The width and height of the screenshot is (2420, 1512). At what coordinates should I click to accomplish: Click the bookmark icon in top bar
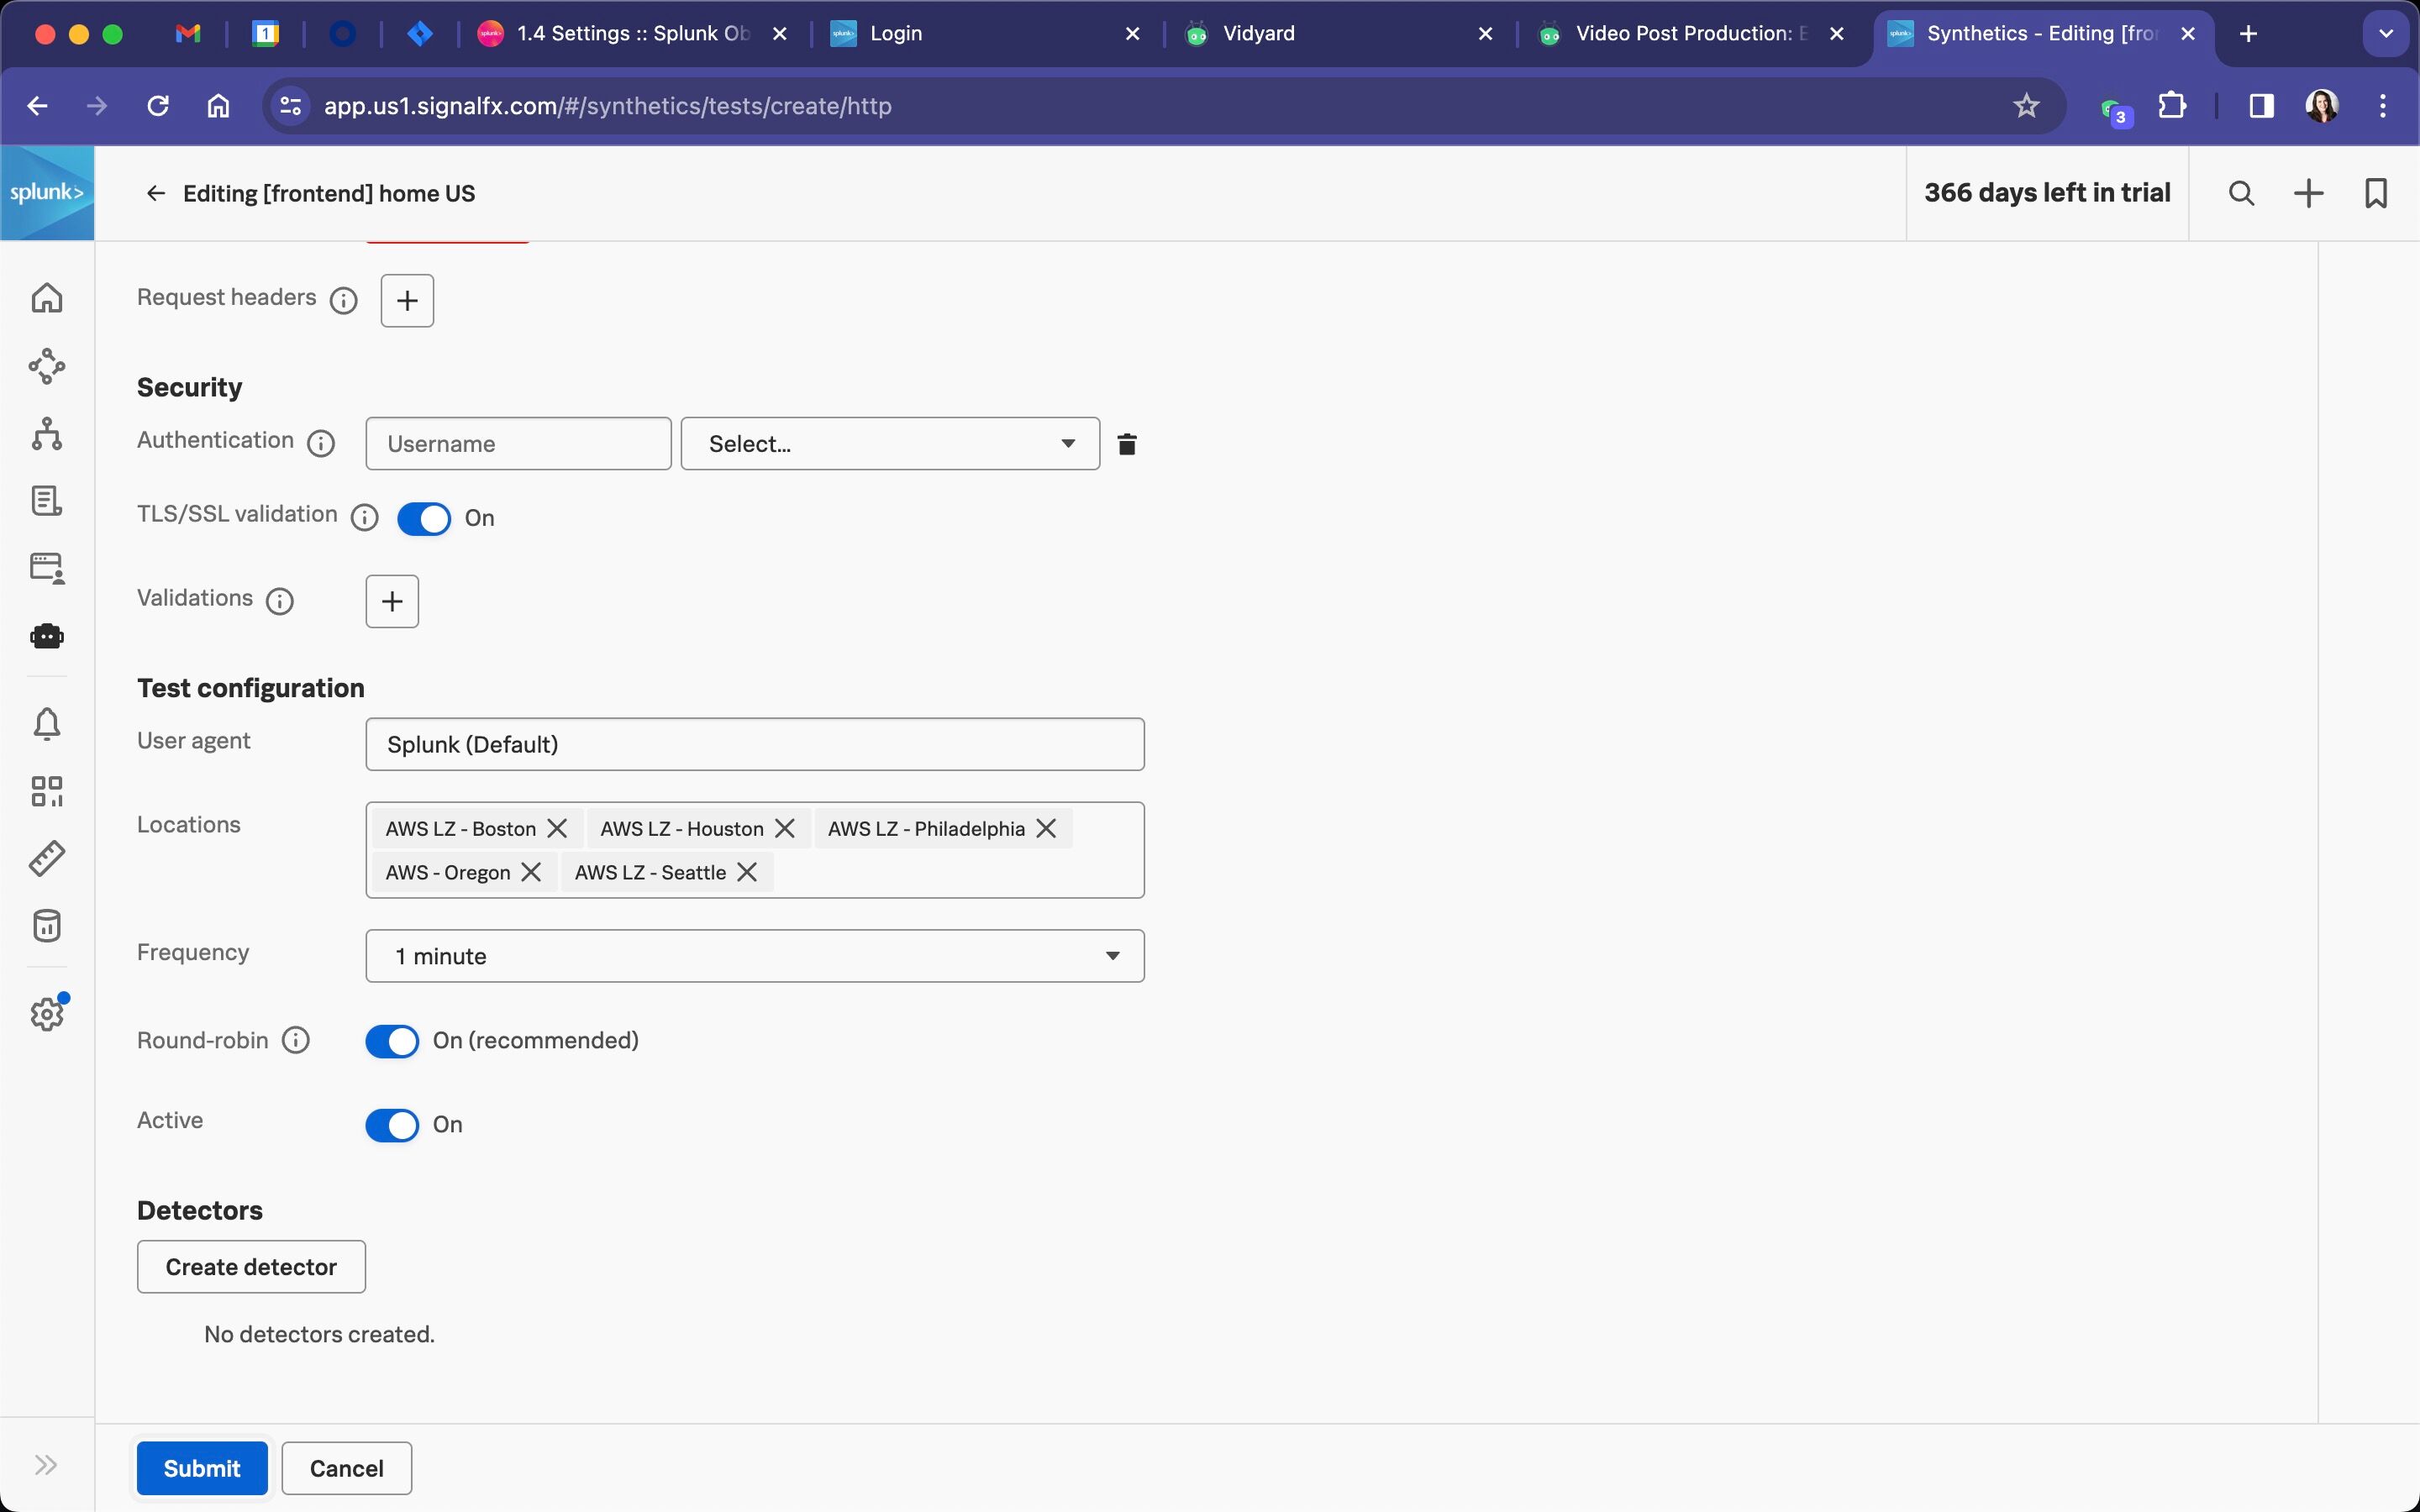click(x=2376, y=193)
